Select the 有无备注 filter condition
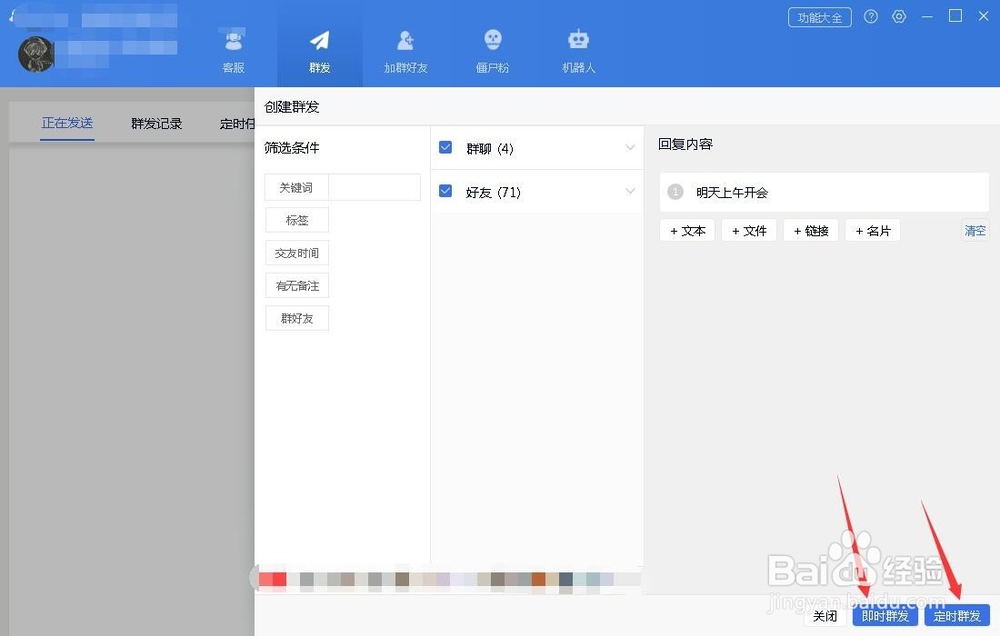 pyautogui.click(x=297, y=285)
